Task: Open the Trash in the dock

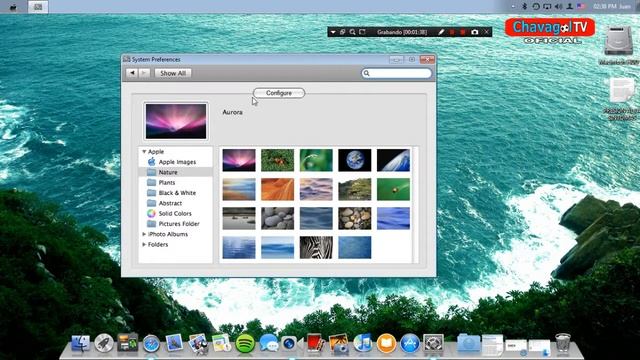Action: point(563,343)
